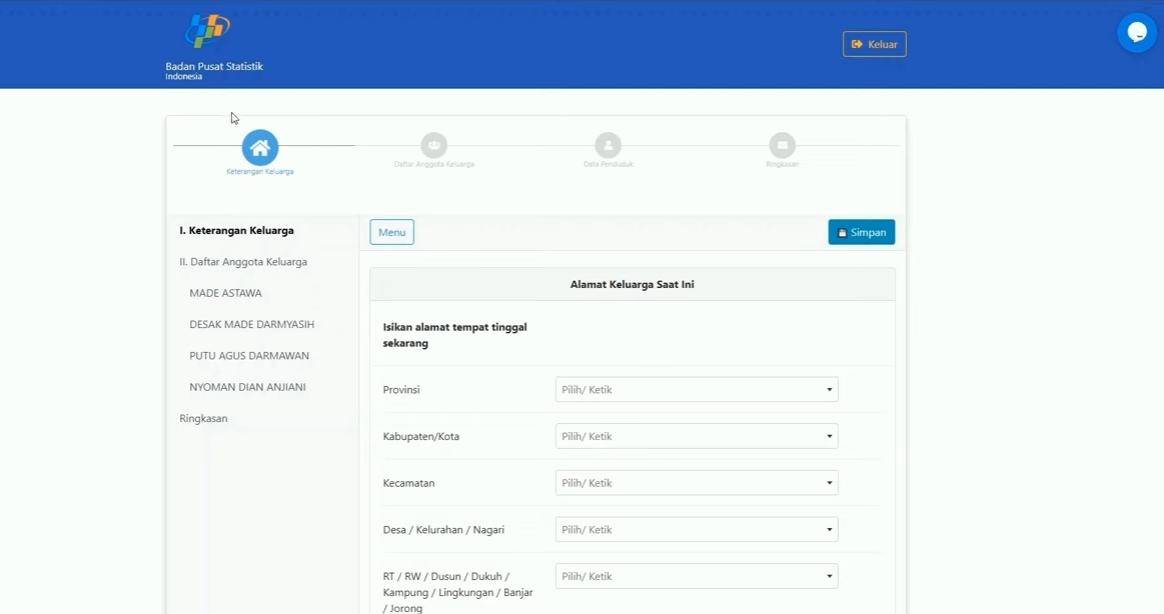Select the Keterangan Keluarga home step icon
This screenshot has height=614, width=1164.
tap(260, 148)
